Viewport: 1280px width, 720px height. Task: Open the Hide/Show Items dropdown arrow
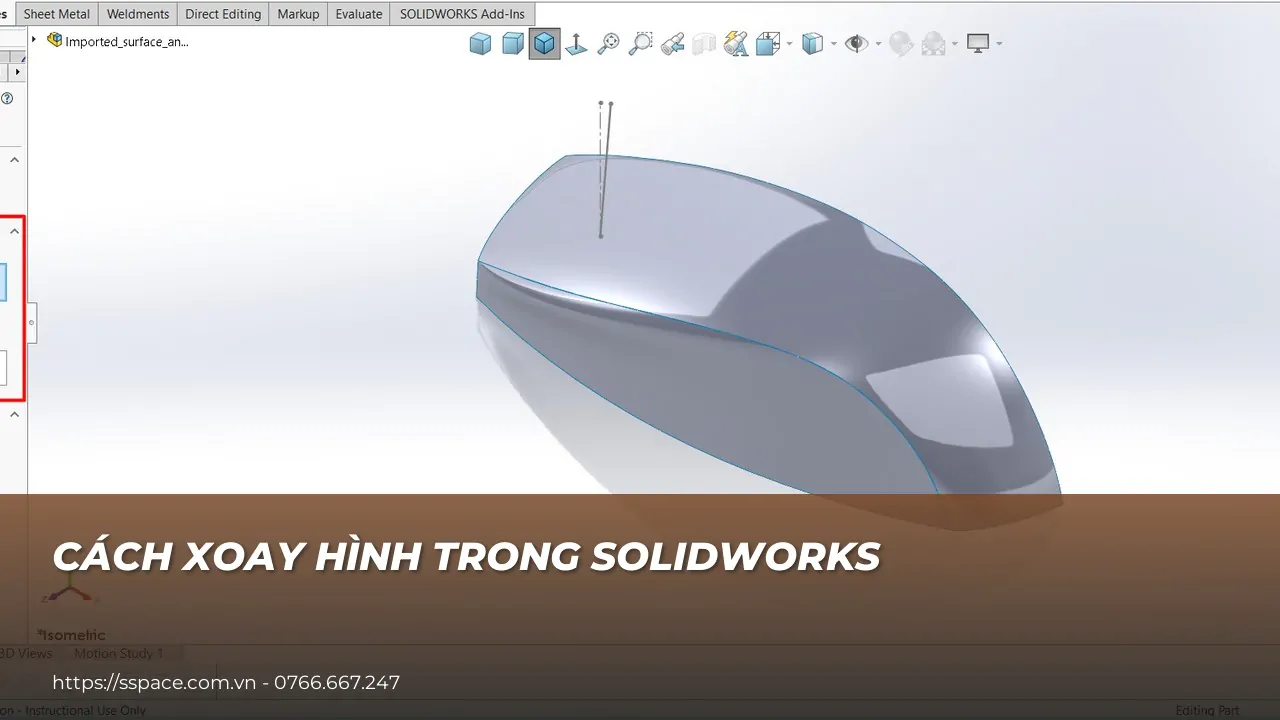pos(878,43)
